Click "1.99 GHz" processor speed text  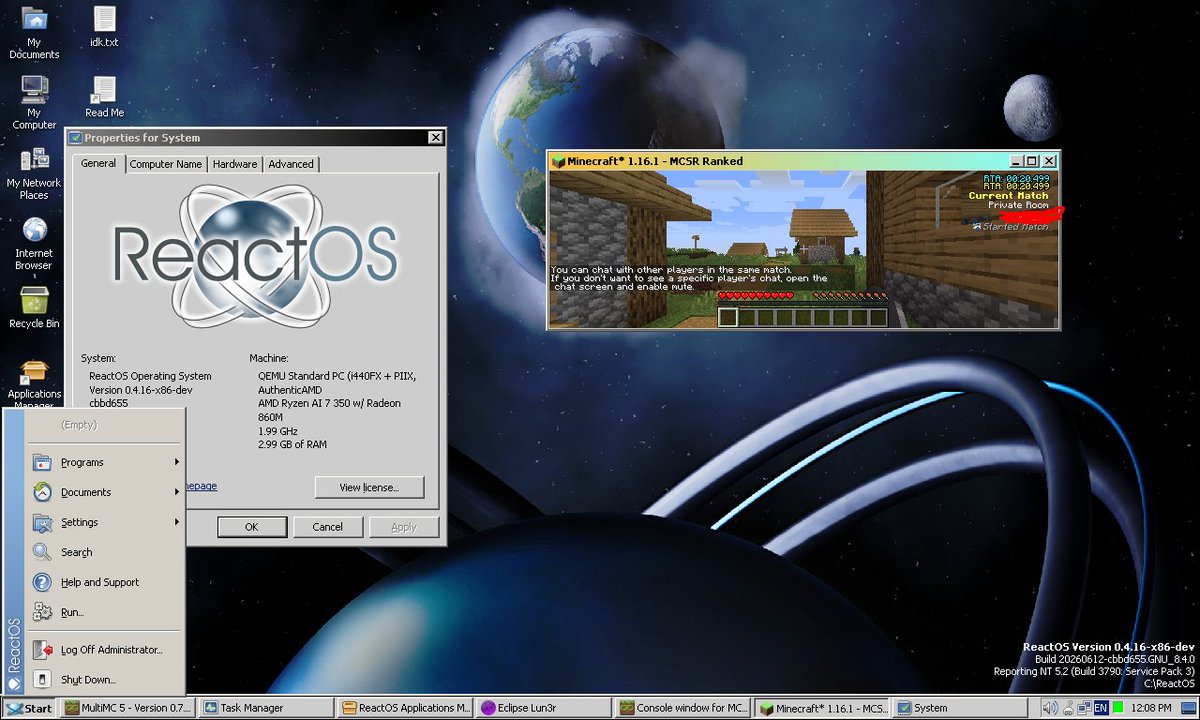tap(279, 431)
